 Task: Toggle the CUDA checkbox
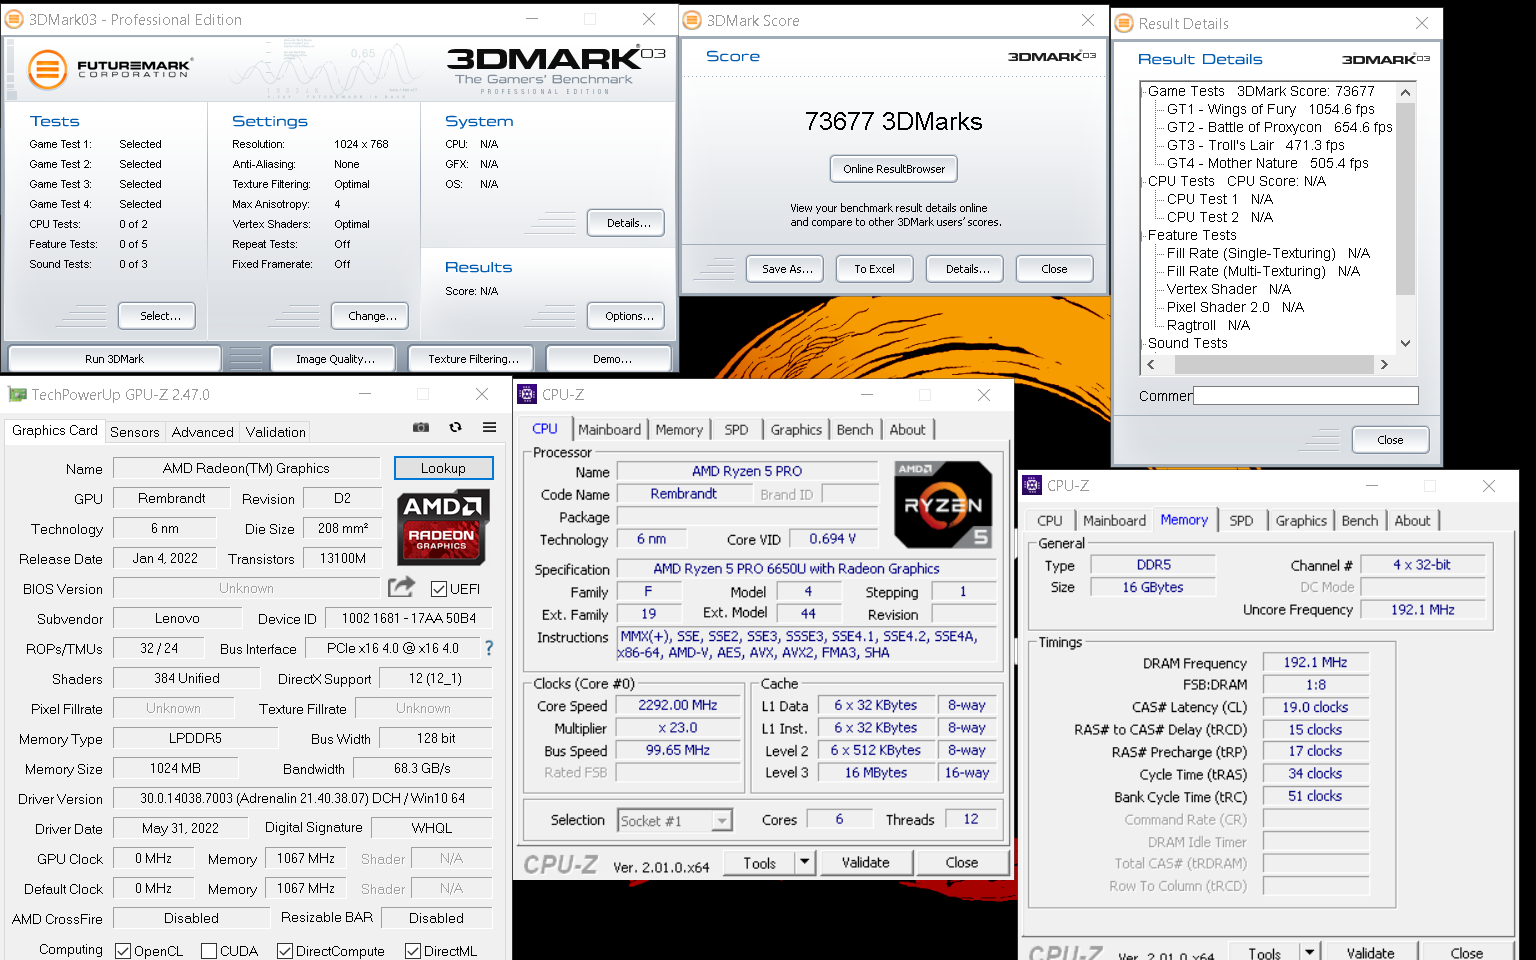tap(209, 951)
